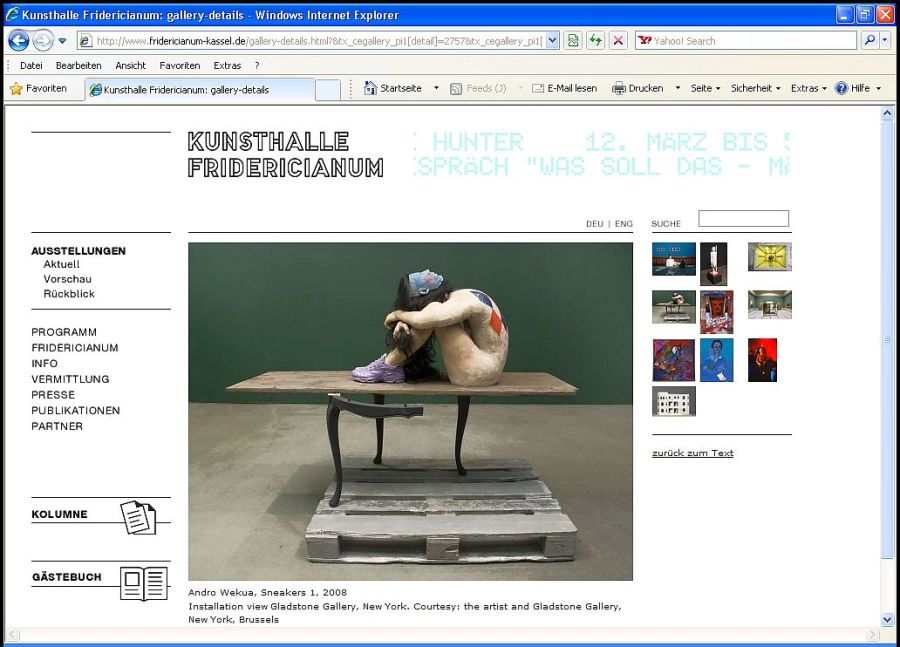900x647 pixels.
Task: Click the Startseite home icon
Action: coord(370,88)
